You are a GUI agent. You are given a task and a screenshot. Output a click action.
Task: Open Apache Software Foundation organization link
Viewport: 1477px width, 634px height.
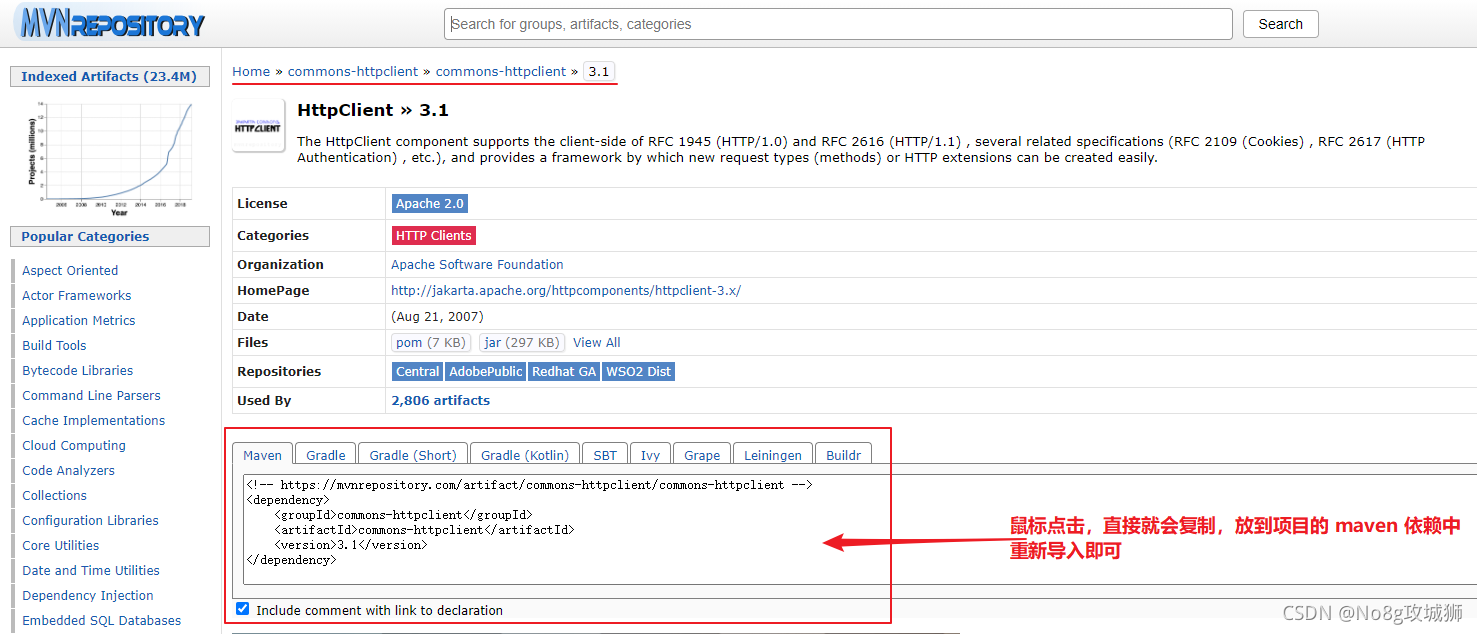pyautogui.click(x=477, y=264)
